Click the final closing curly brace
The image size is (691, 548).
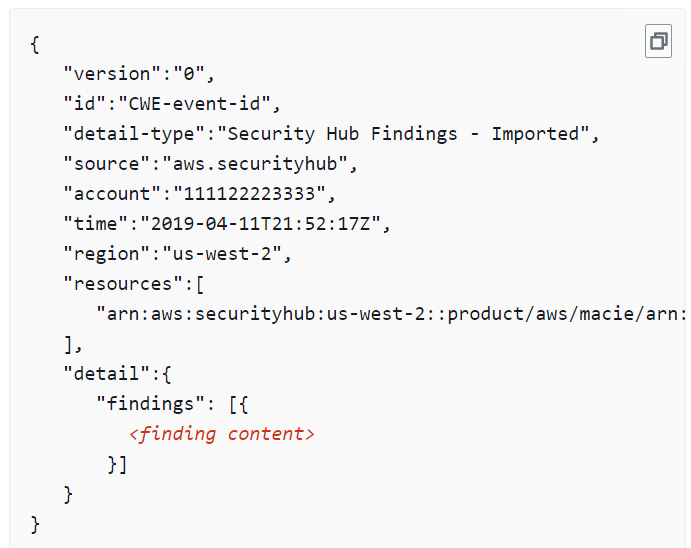35,523
